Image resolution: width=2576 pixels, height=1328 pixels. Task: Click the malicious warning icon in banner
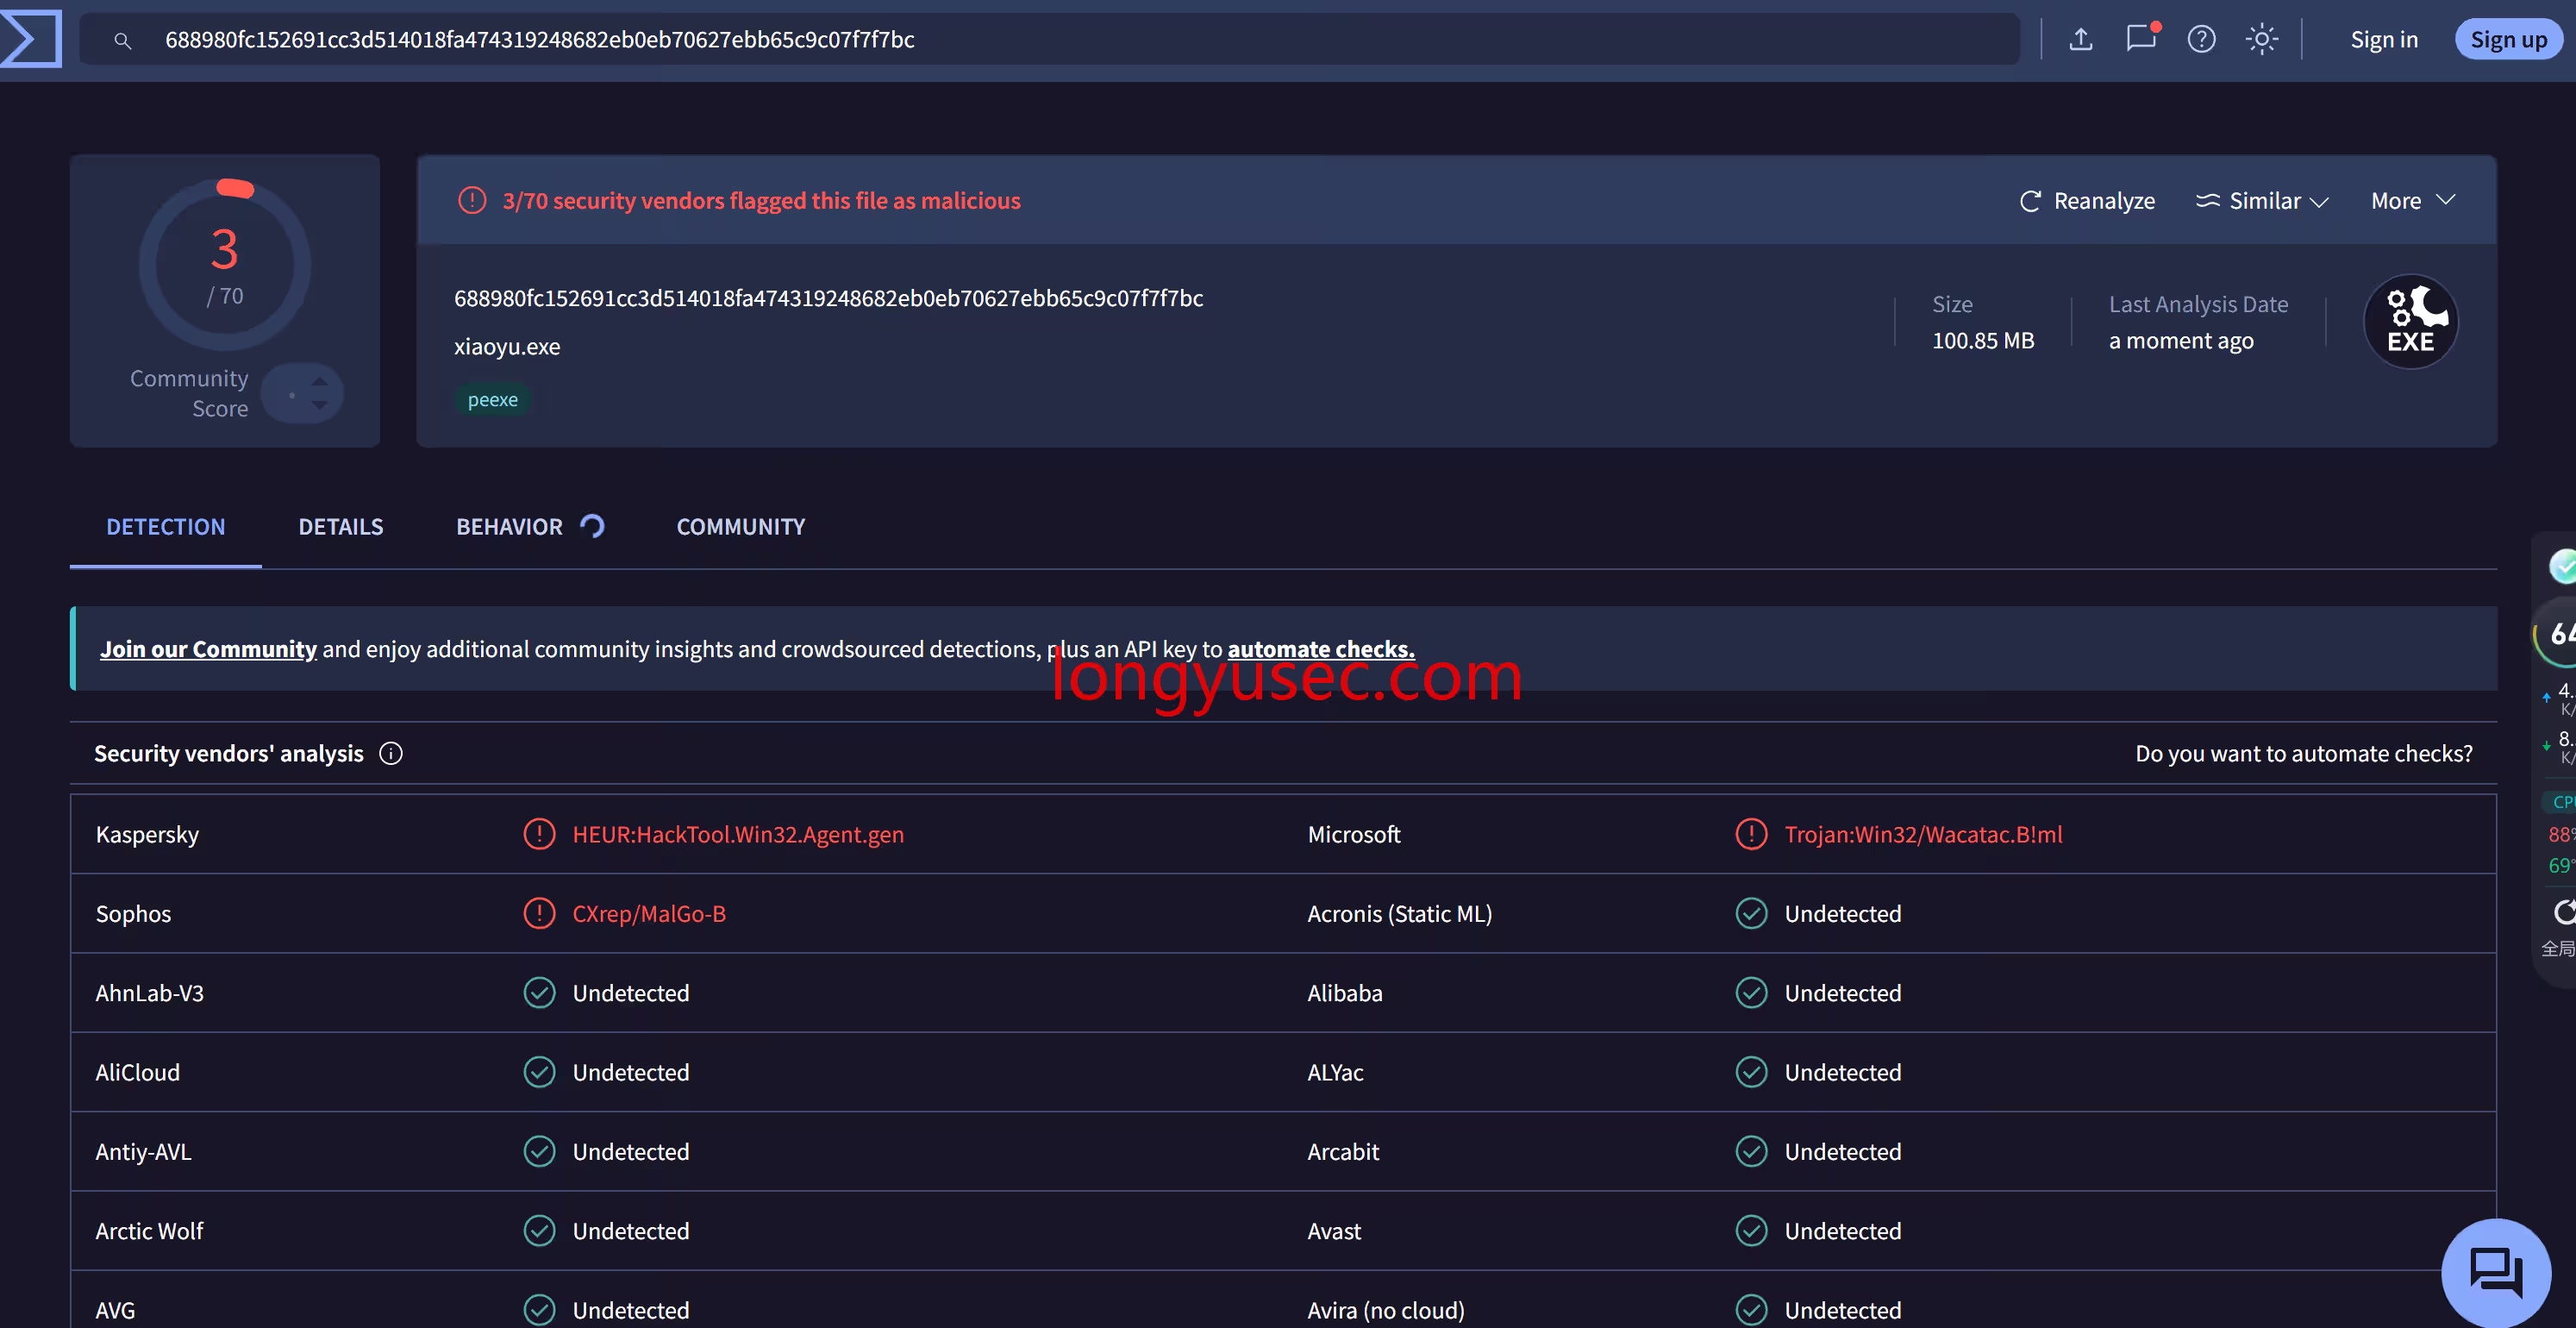coord(472,200)
